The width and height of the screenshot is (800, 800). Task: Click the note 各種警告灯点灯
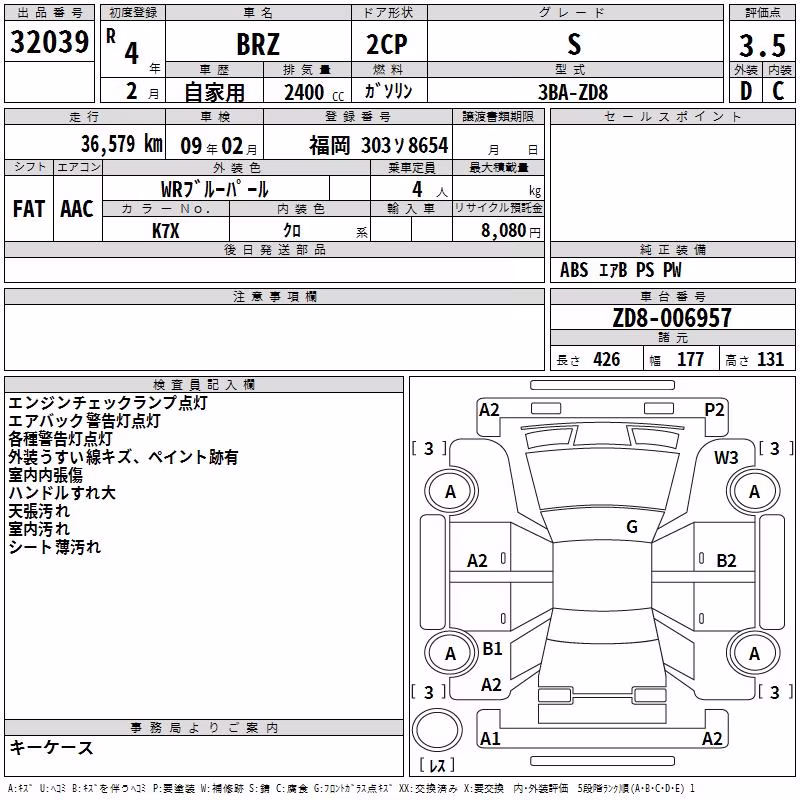click(60, 439)
